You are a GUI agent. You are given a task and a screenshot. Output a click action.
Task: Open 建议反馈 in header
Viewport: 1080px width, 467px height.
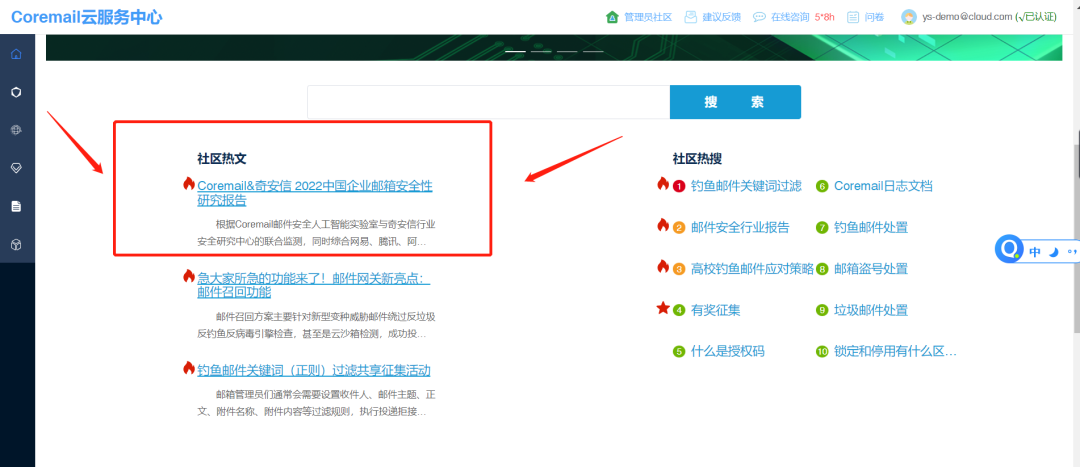[x=721, y=17]
